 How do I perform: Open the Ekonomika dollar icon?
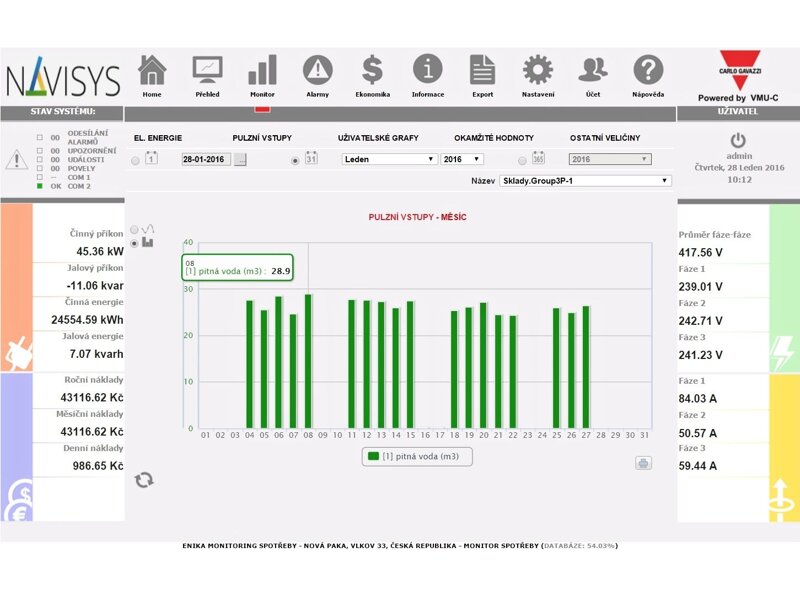(x=372, y=72)
